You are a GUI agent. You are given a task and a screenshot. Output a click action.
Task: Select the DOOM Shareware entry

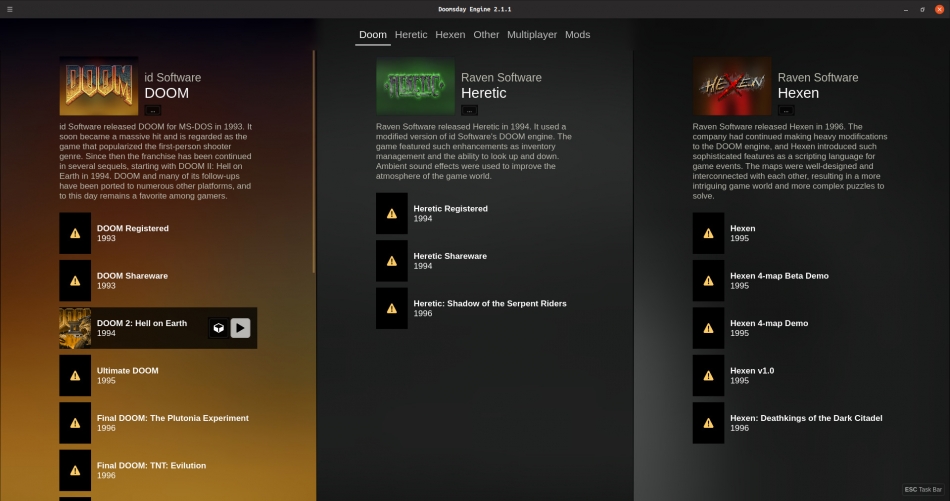coord(158,280)
